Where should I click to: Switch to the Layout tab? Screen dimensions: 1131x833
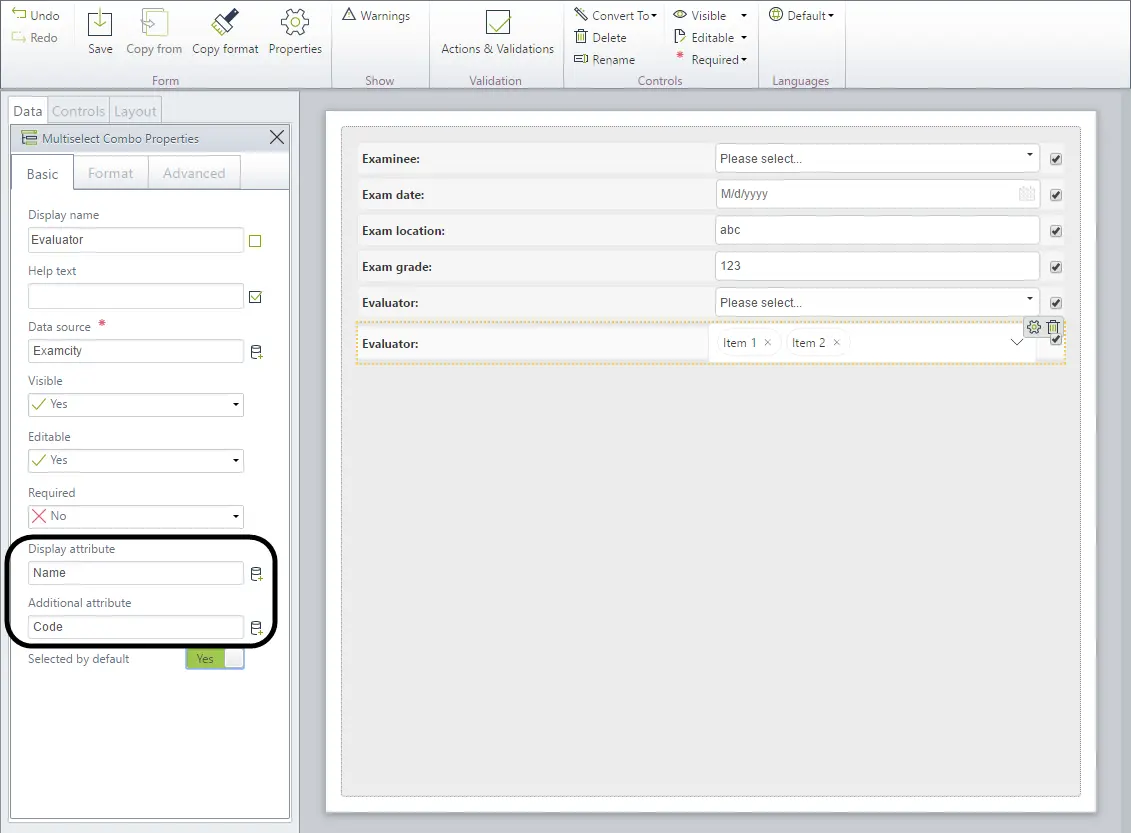(x=135, y=111)
